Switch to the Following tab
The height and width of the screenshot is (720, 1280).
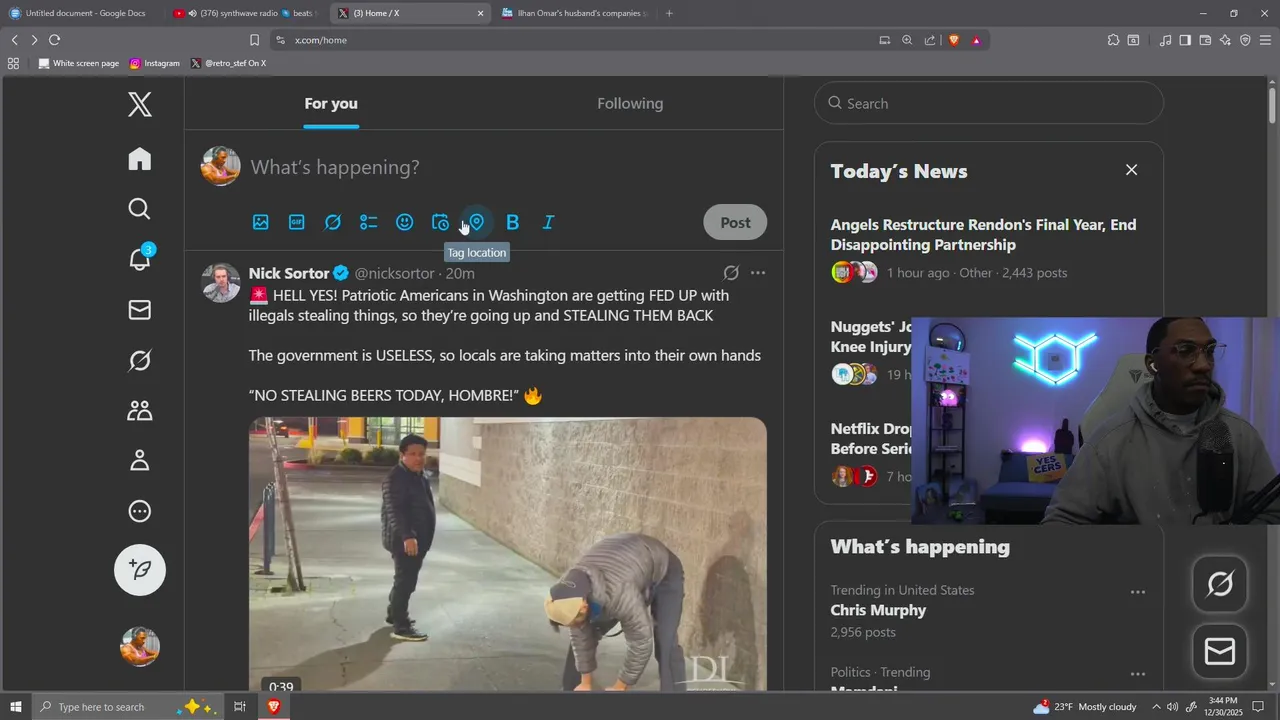(x=630, y=104)
